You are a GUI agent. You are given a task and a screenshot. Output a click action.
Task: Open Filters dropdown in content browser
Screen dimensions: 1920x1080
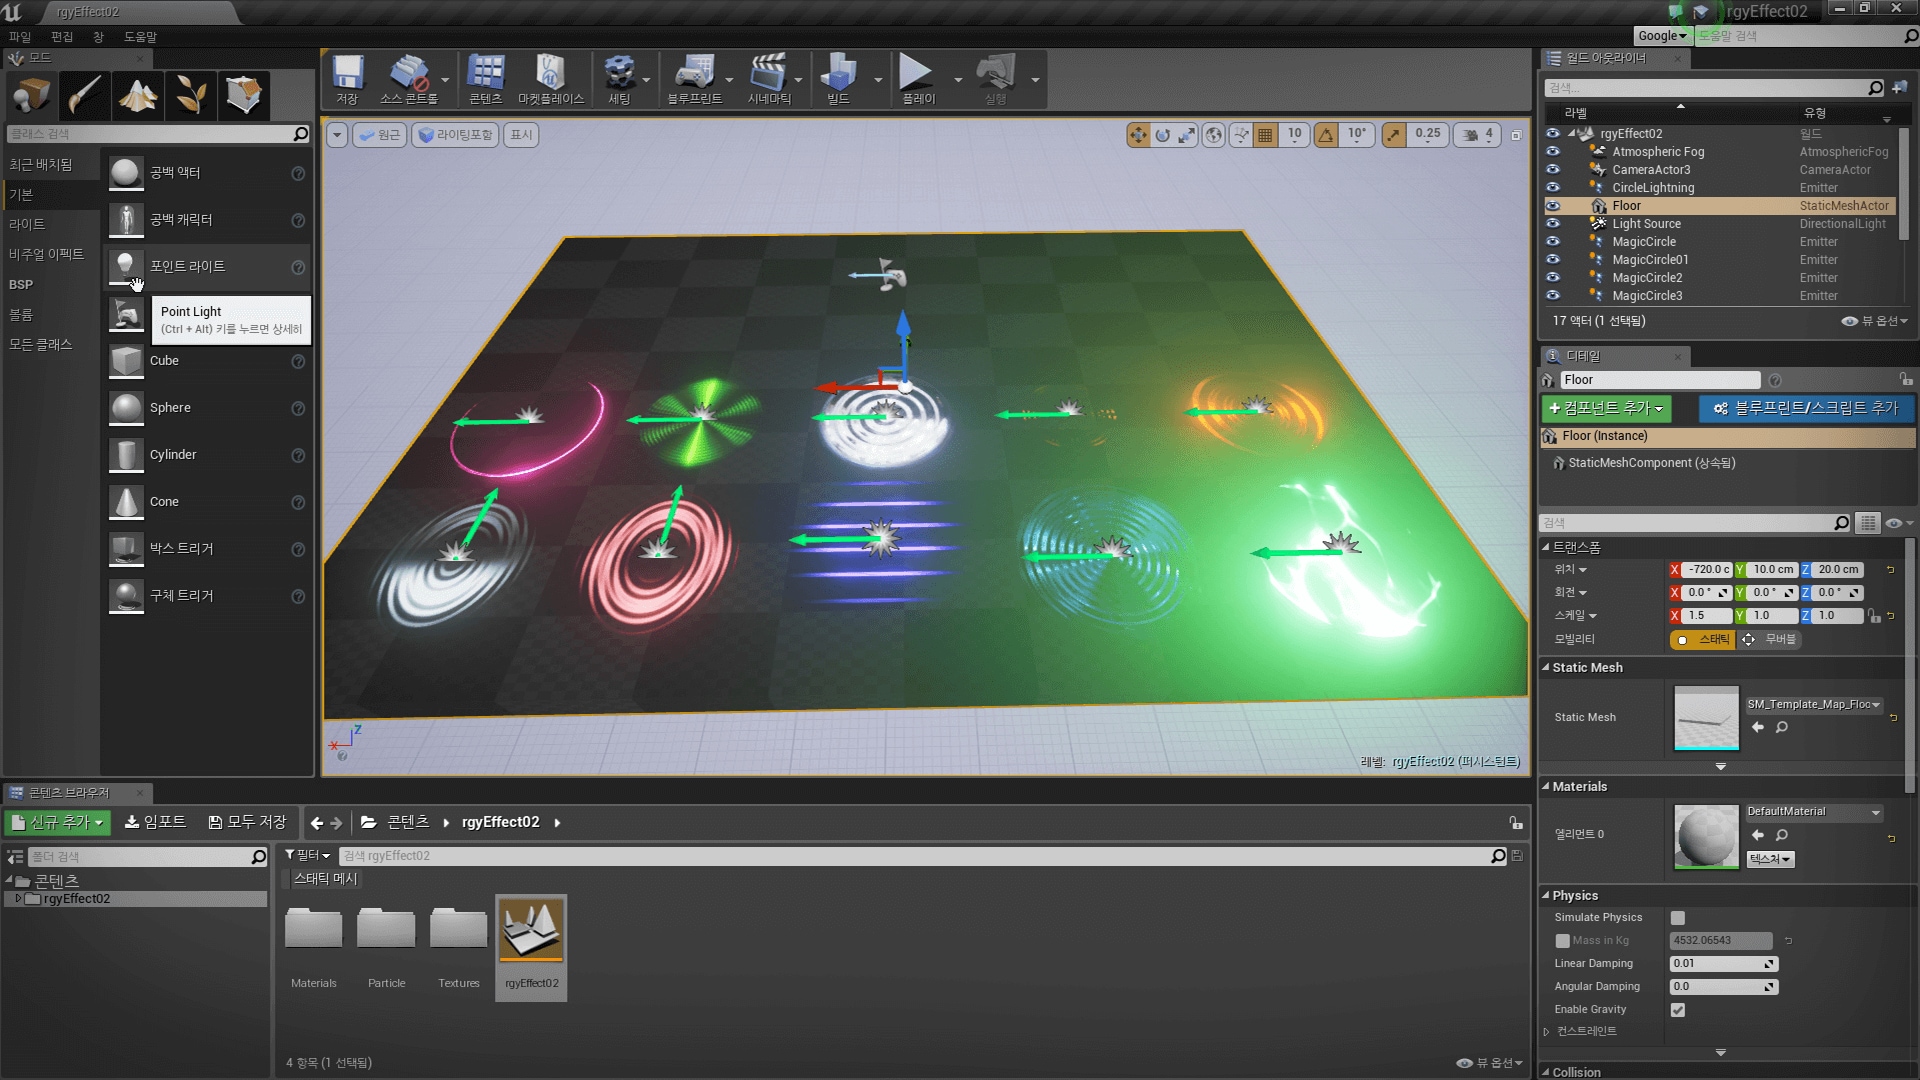[x=308, y=856]
